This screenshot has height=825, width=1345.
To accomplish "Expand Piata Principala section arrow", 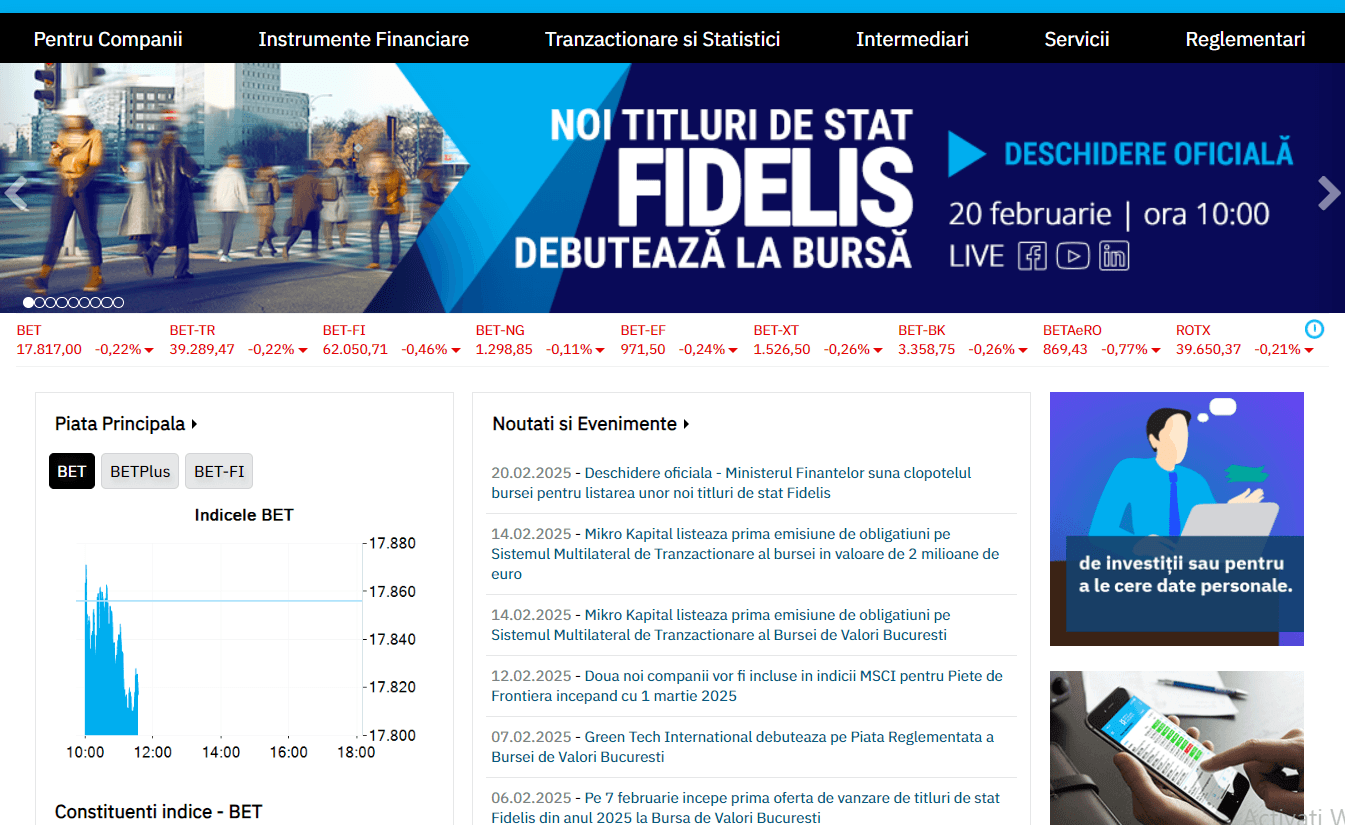I will point(194,424).
